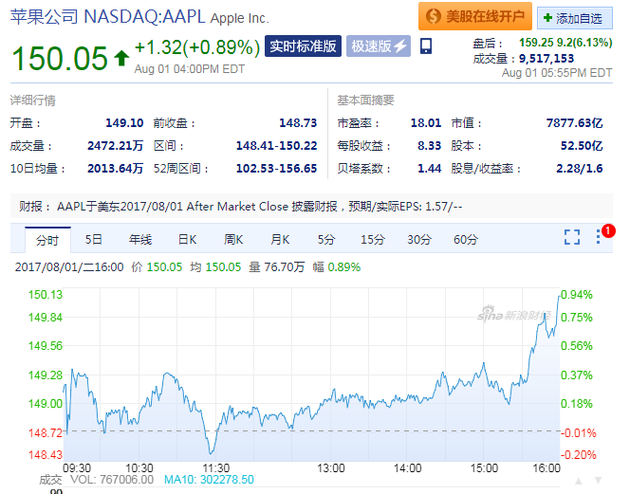
Task: Click share capital value 52.50亿
Action: pyautogui.click(x=582, y=146)
